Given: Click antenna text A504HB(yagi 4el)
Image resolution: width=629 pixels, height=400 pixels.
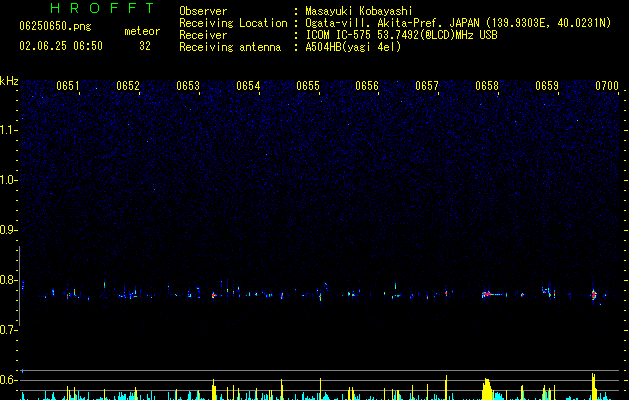Looking at the screenshot, I should (353, 47).
